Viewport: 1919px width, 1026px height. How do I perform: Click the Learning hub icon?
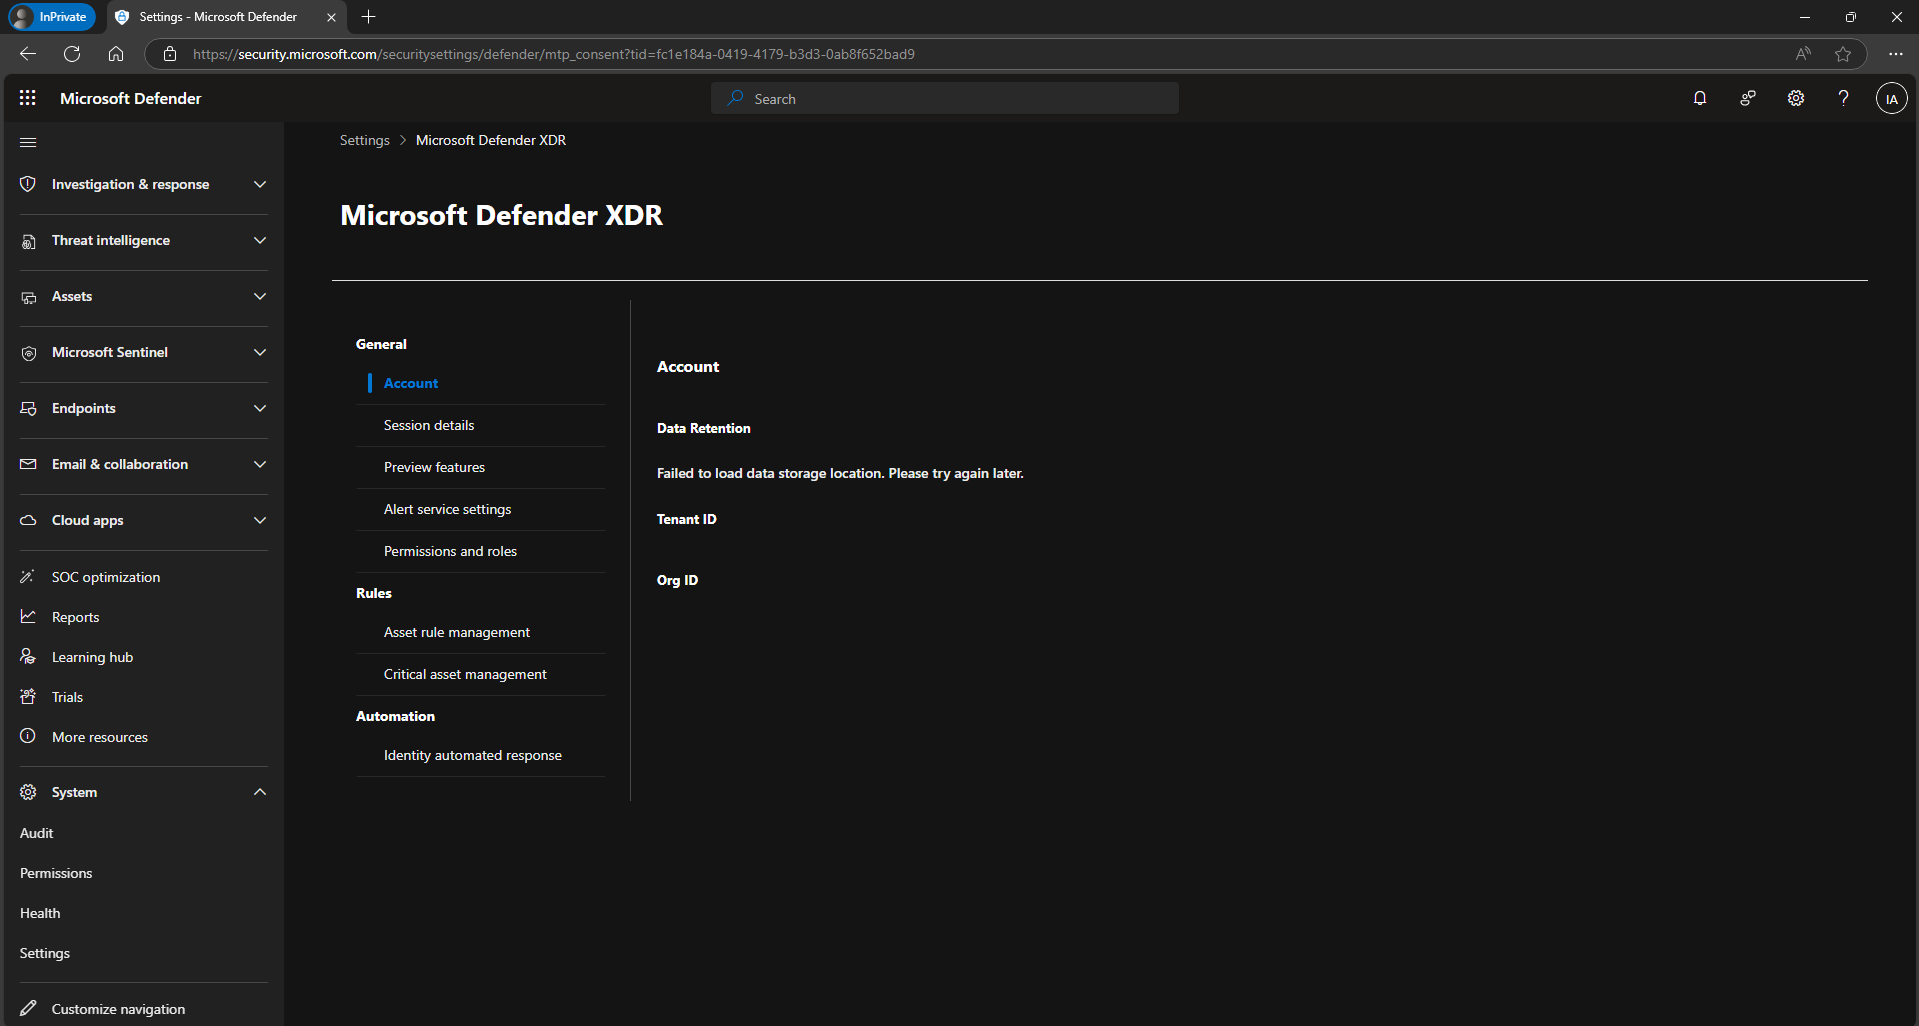pos(28,657)
